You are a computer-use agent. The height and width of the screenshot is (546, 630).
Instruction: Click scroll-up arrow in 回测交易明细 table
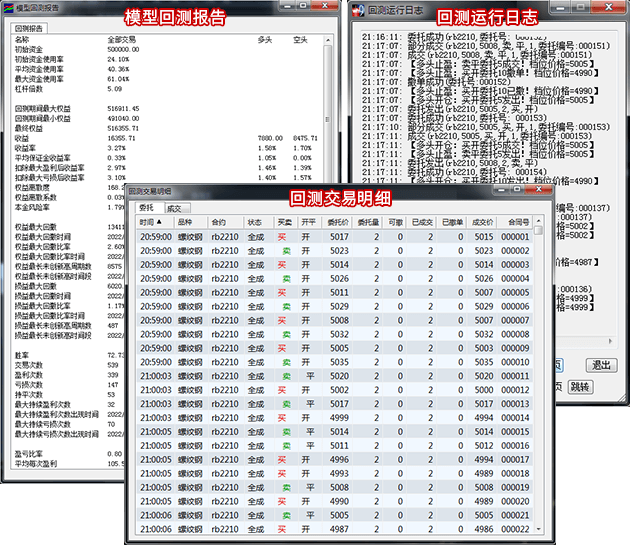538,221
